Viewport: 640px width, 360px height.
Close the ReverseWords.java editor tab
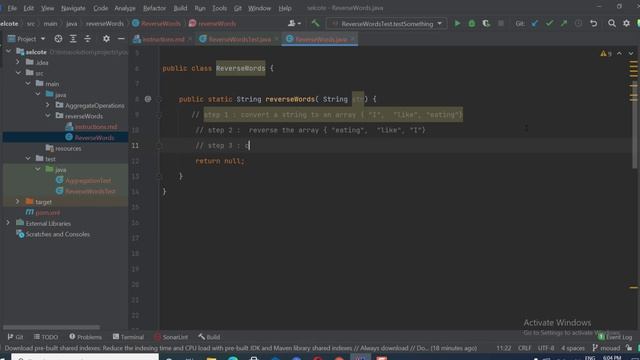[x=353, y=39]
